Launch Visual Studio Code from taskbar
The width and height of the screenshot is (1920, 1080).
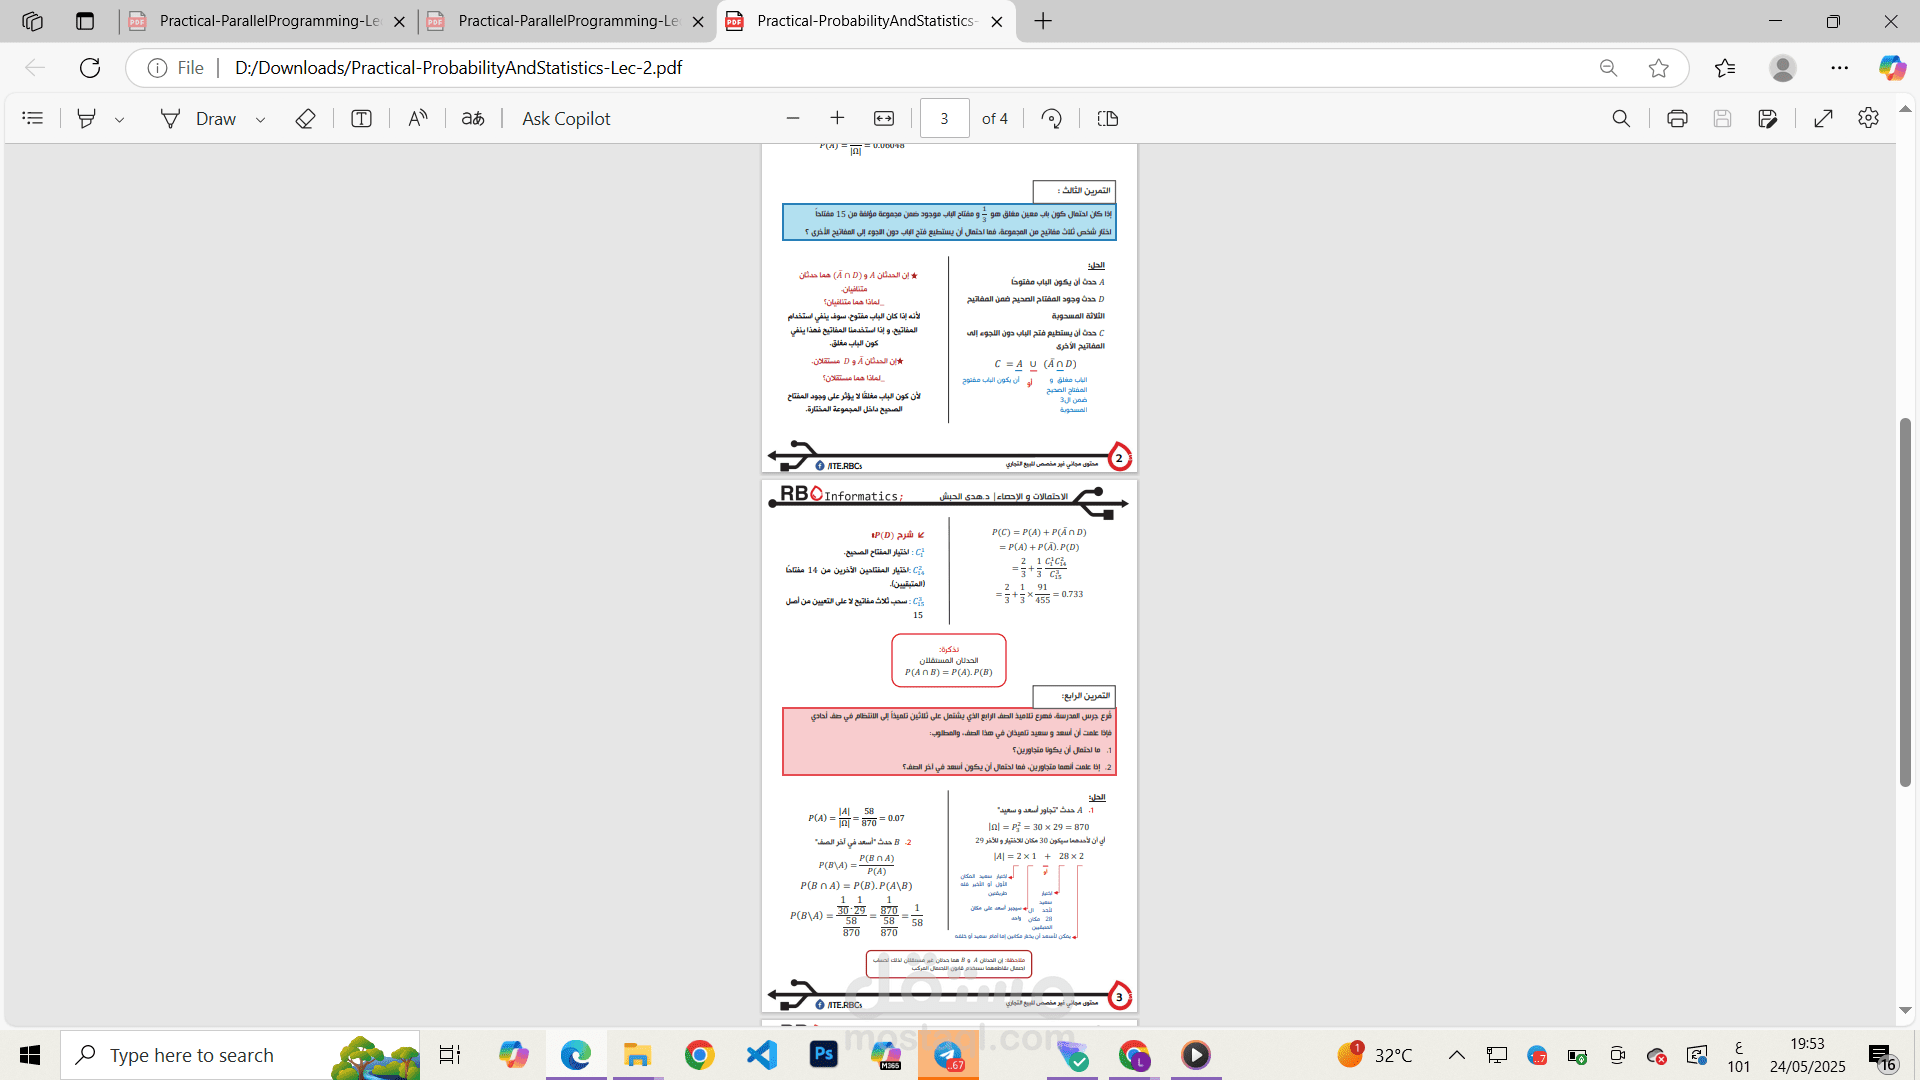point(762,1055)
